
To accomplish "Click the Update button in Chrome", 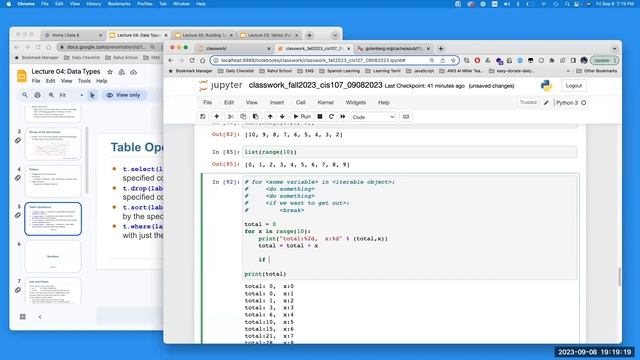I will tap(604, 60).
